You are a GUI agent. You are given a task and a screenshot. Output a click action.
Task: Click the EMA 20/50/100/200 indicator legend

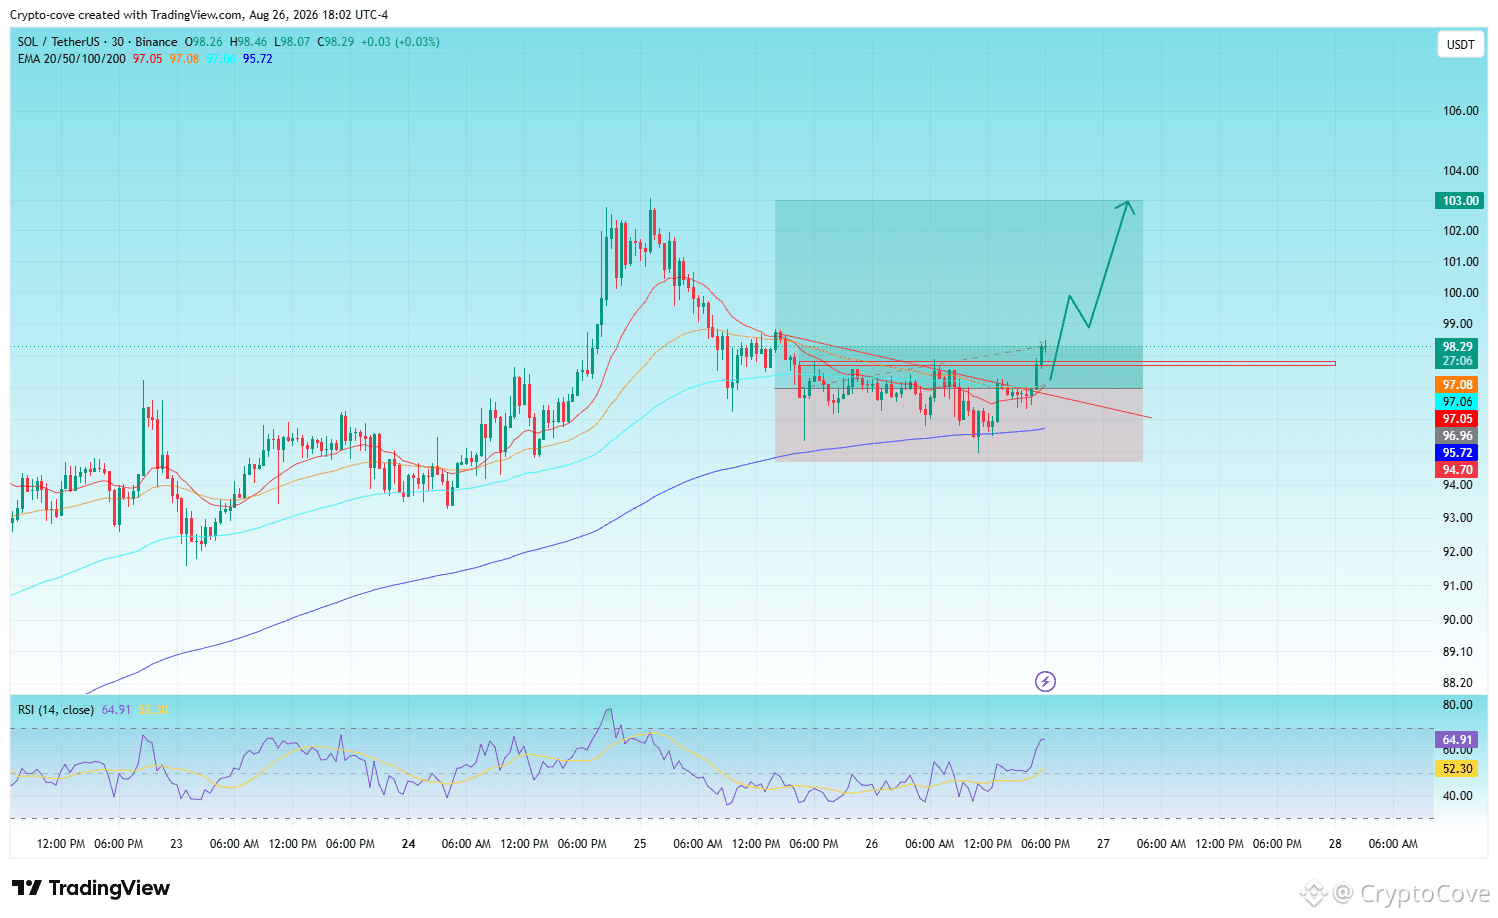tap(72, 59)
